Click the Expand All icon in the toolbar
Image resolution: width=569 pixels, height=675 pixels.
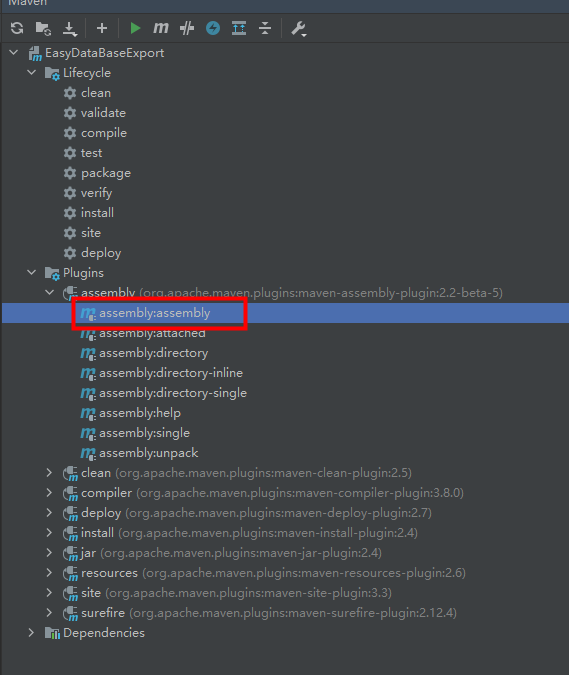click(239, 28)
